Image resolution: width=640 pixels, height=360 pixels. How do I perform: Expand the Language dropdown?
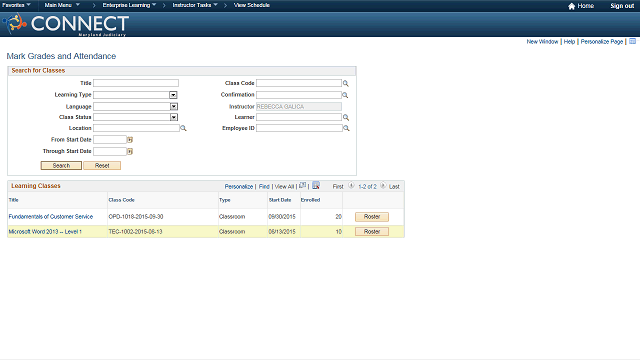coord(173,107)
